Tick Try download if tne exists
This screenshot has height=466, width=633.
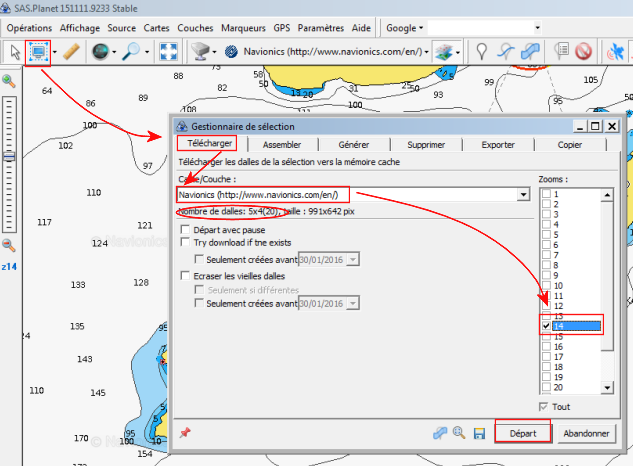point(185,242)
